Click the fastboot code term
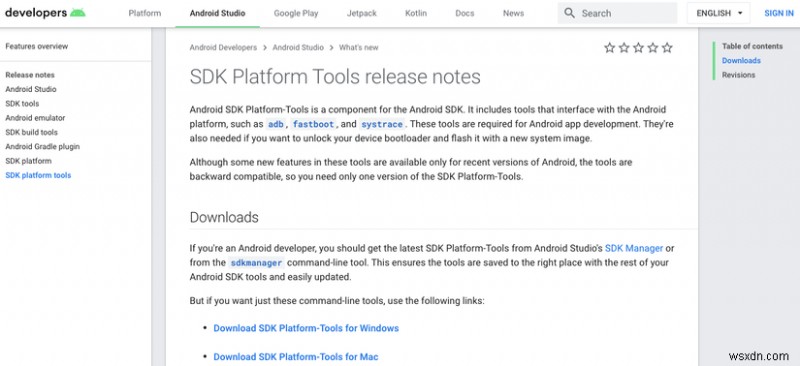Viewport: 800px width, 366px height. tap(313, 124)
